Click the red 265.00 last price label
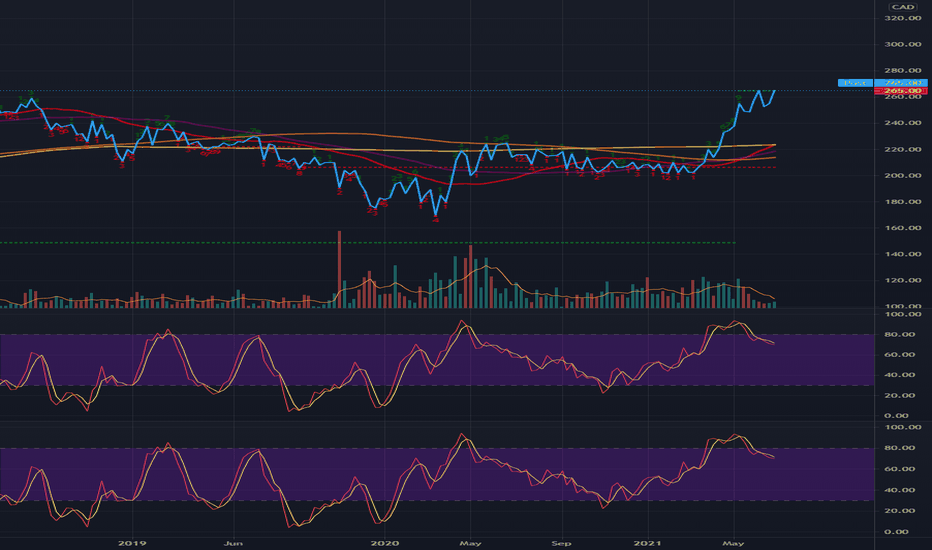The image size is (932, 550). 901,91
